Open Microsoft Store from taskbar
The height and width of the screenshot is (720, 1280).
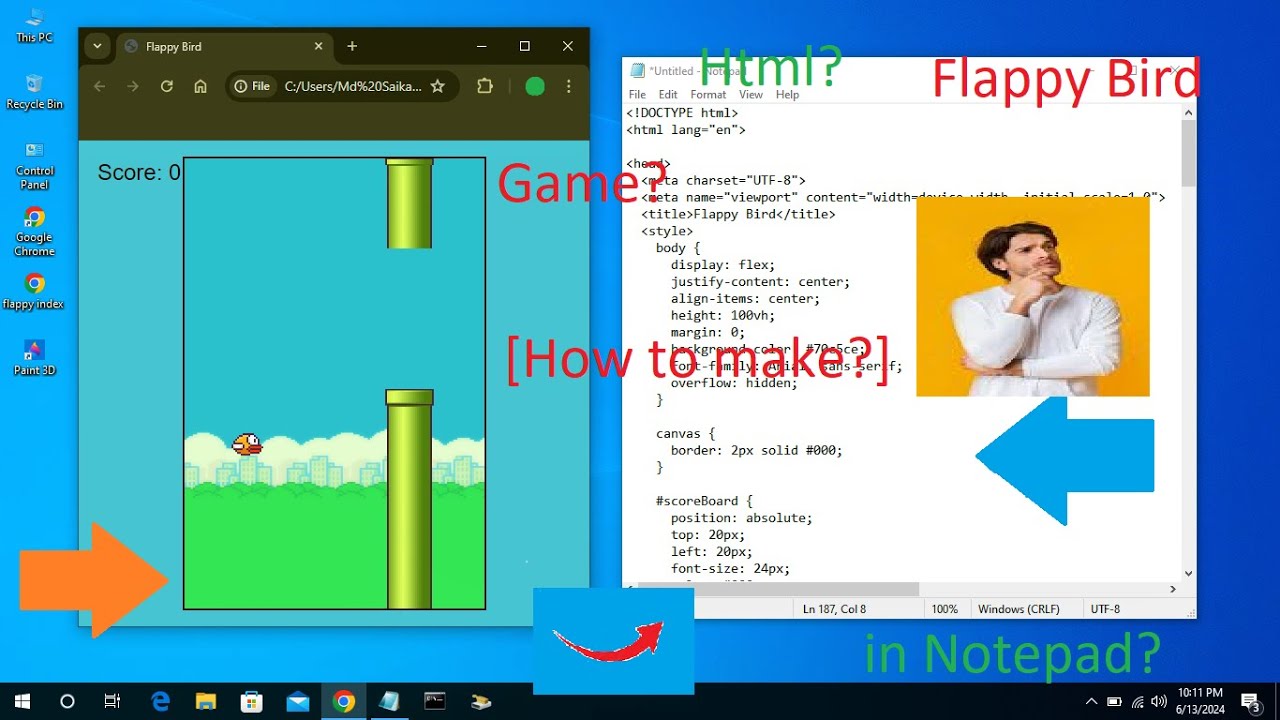(252, 701)
